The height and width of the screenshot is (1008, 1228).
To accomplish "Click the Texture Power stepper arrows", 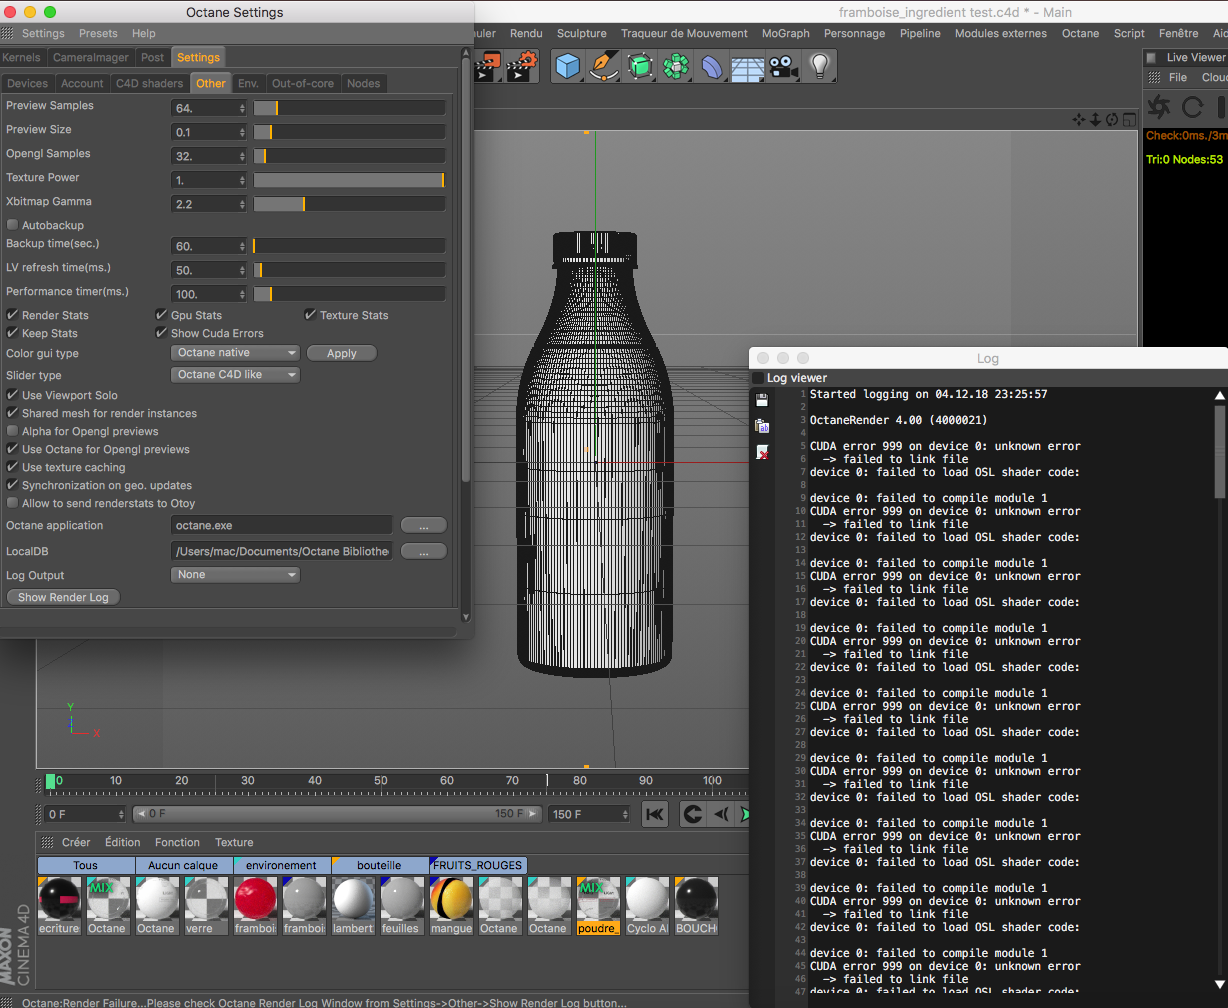I will pos(242,181).
